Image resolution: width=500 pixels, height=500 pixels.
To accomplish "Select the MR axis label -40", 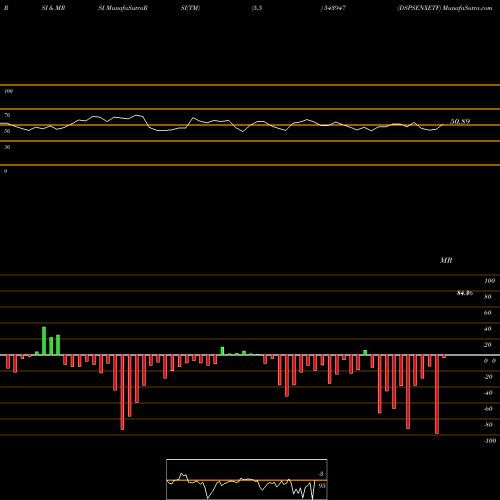I will click(488, 393).
